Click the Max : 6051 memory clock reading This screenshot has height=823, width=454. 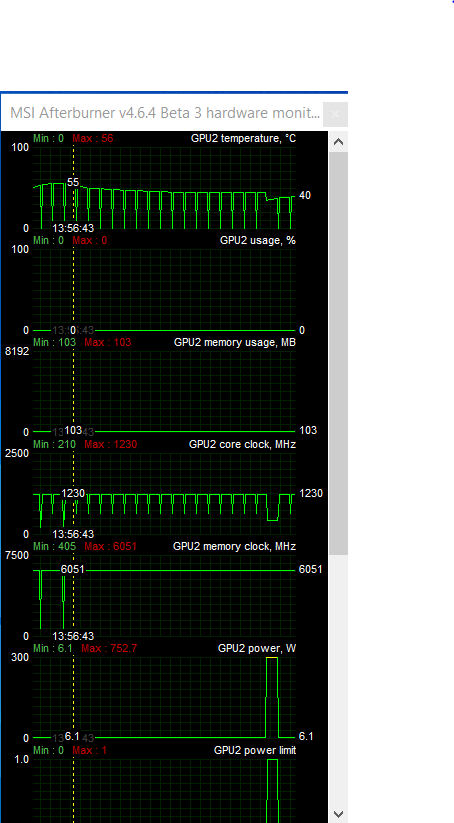click(x=110, y=546)
